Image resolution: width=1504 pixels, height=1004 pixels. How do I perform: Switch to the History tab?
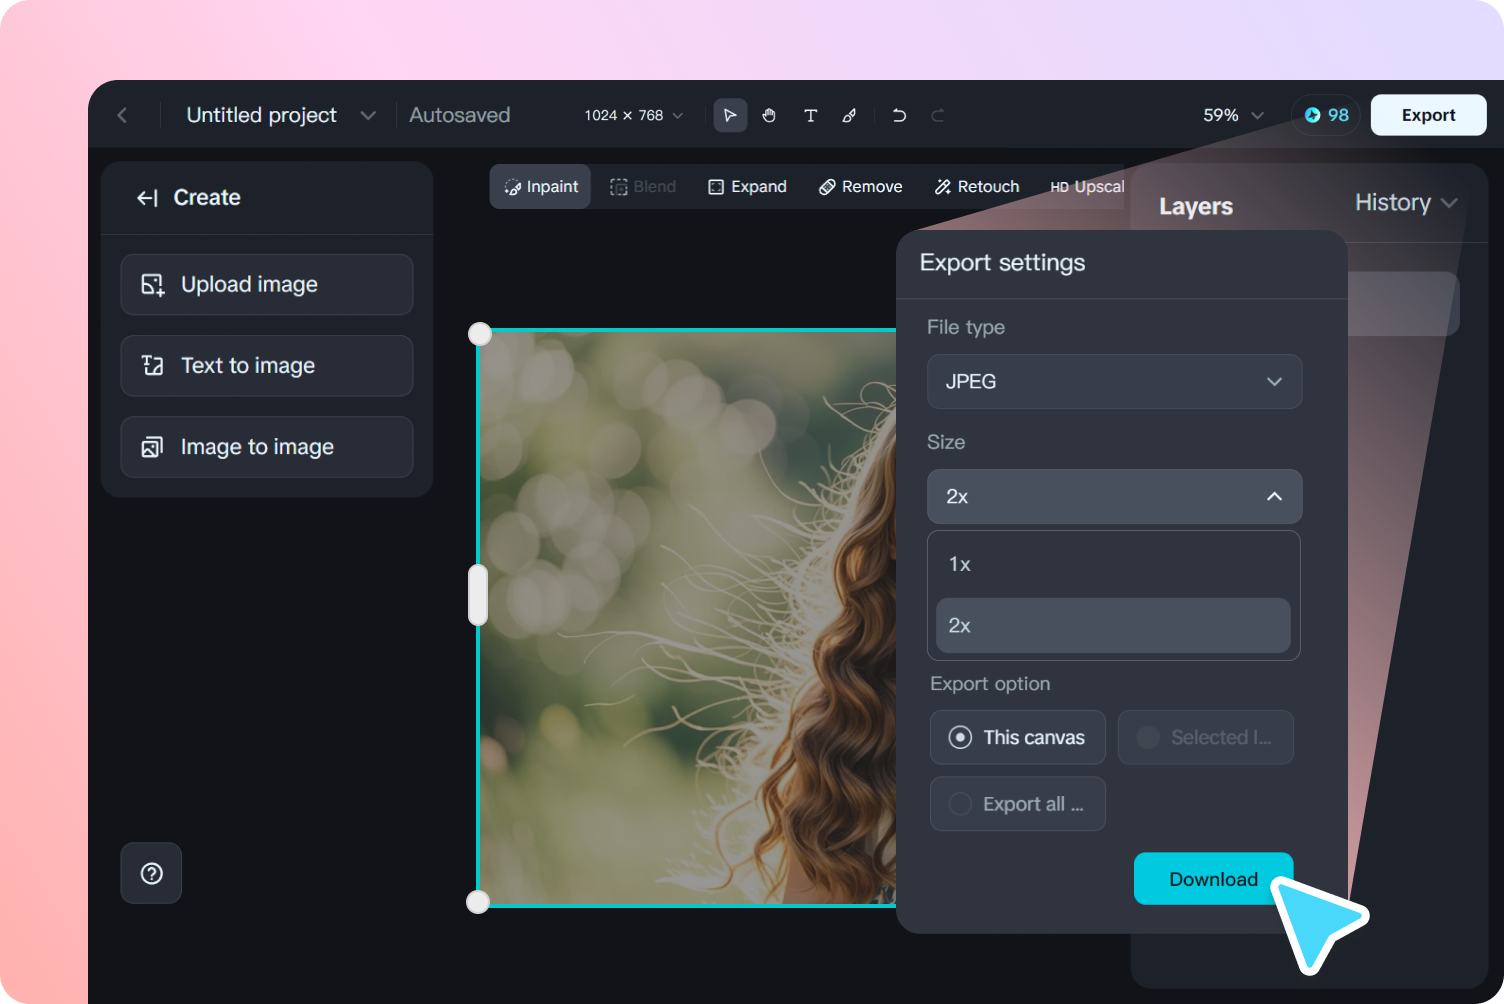1394,202
